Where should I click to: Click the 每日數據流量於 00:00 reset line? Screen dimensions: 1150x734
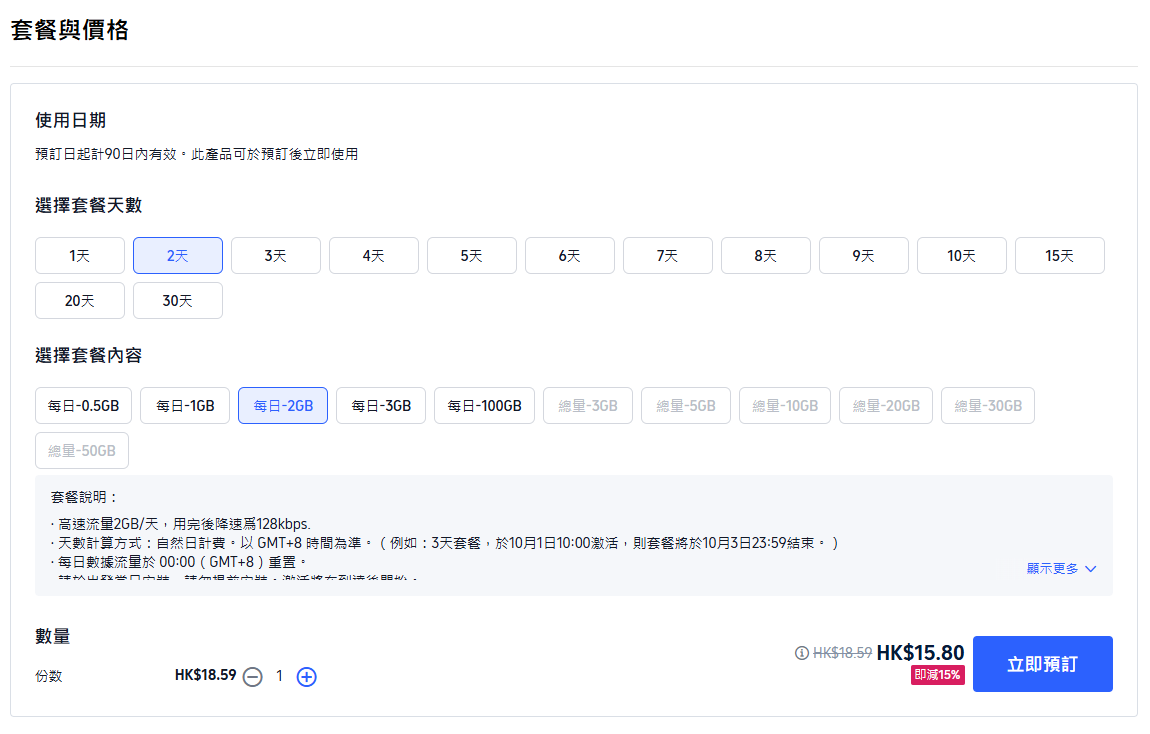click(179, 562)
